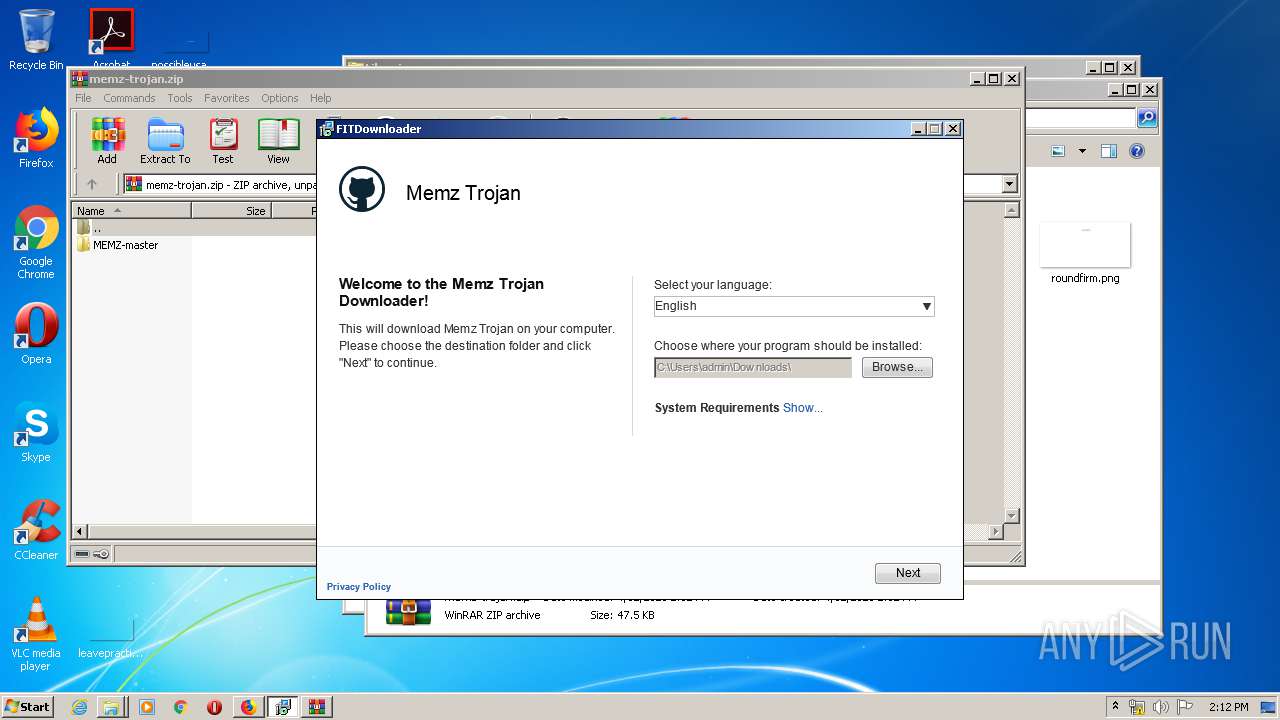Click the GitHub cat logo in FITDownloader

click(362, 189)
